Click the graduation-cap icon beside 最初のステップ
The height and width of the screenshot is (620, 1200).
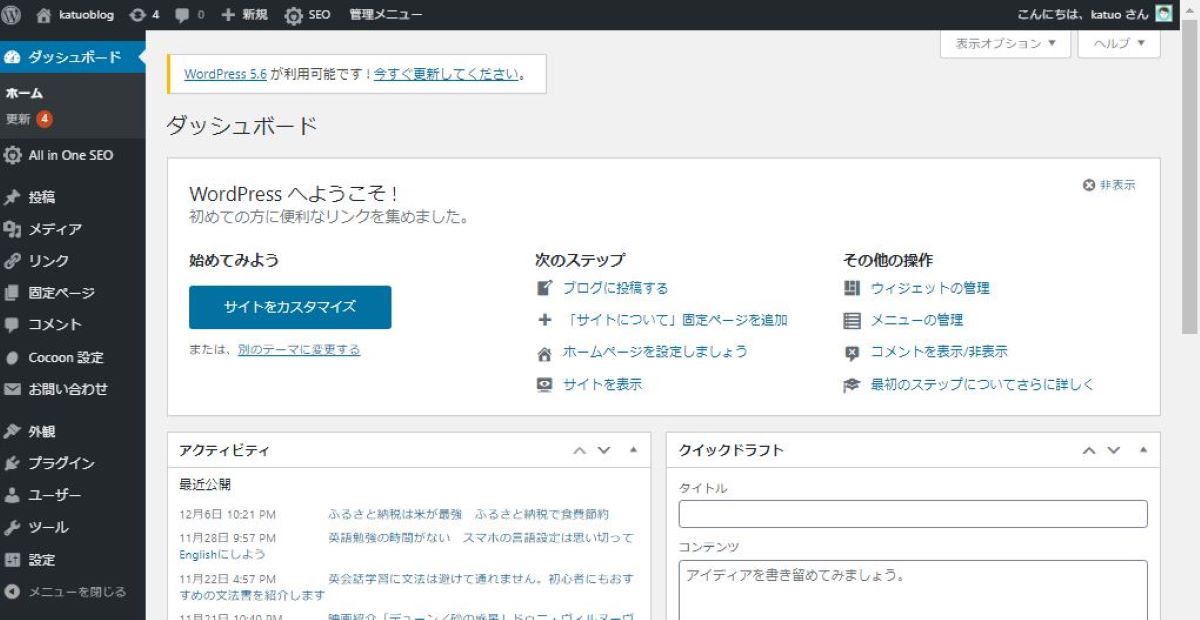[x=852, y=384]
